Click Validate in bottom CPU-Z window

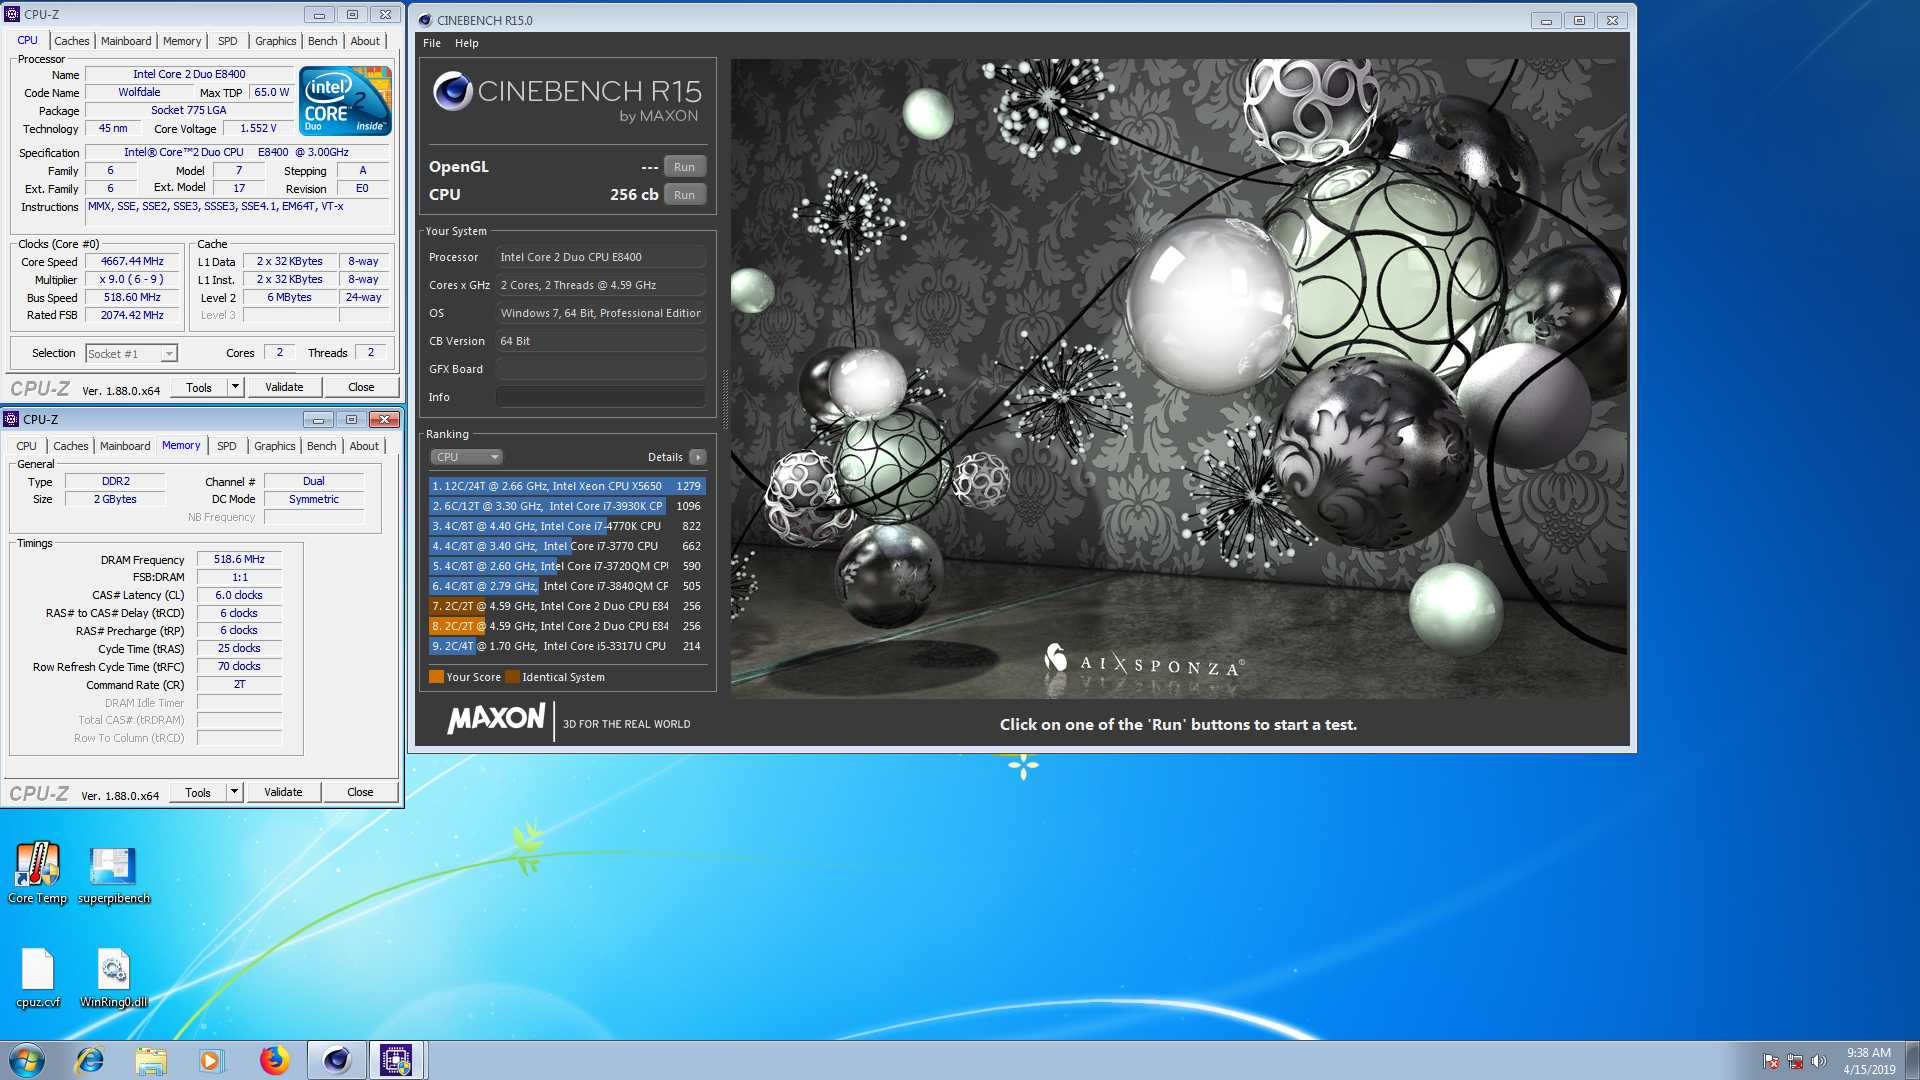(283, 792)
